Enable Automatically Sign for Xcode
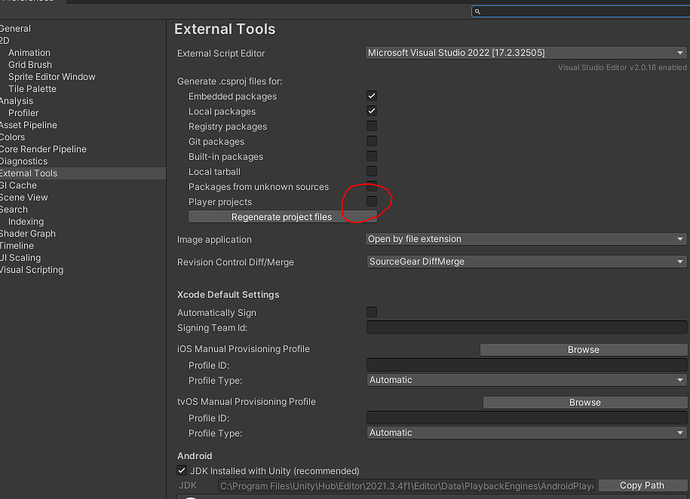The image size is (690, 499). pos(372,312)
